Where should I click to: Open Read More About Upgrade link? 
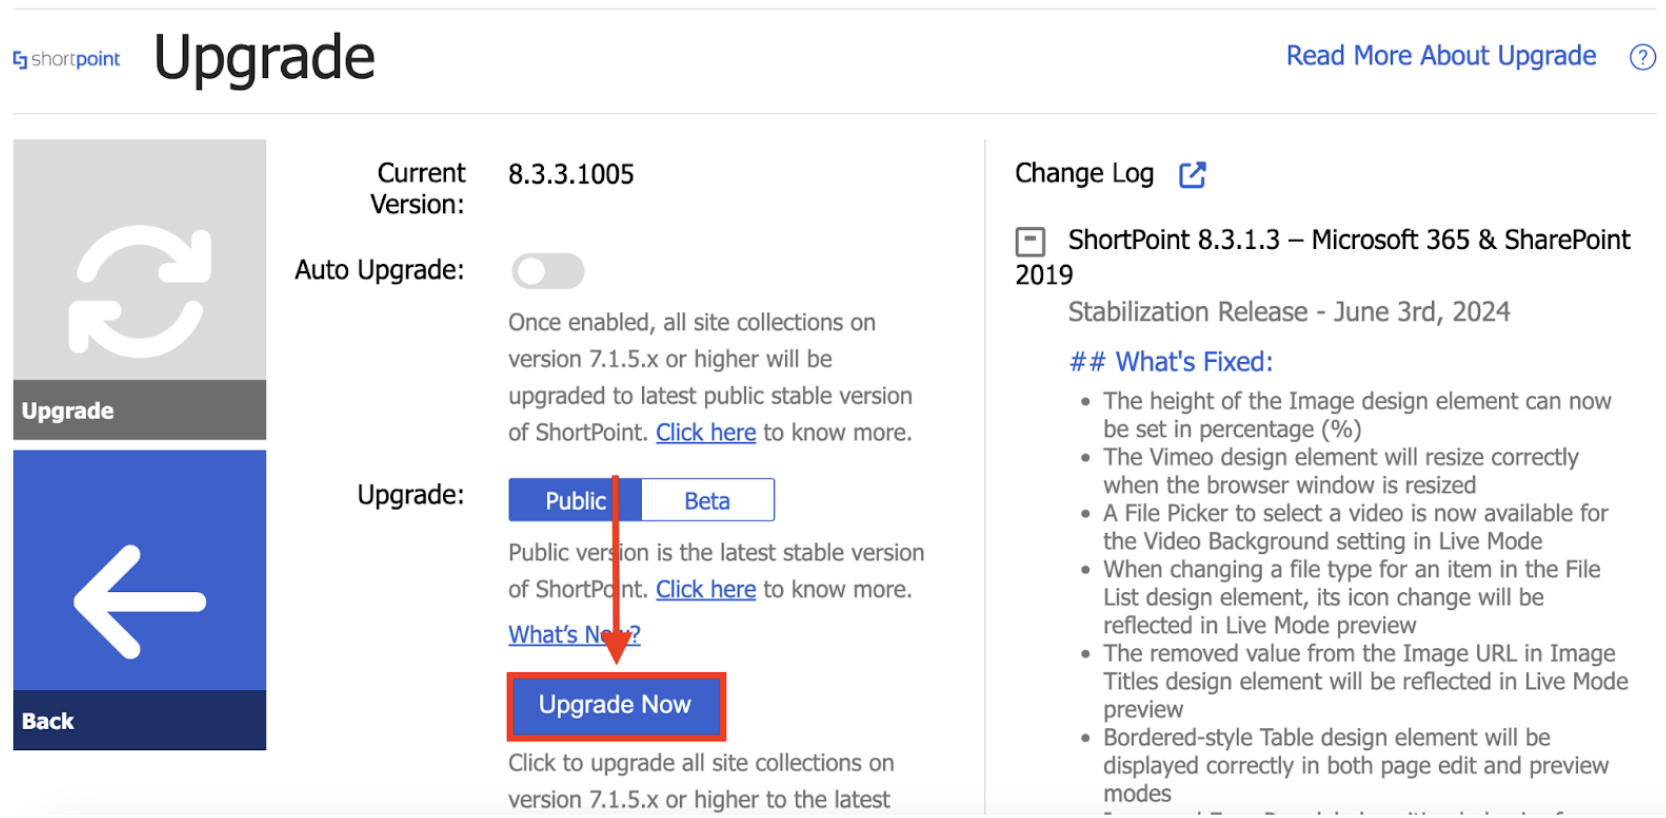coord(1441,55)
